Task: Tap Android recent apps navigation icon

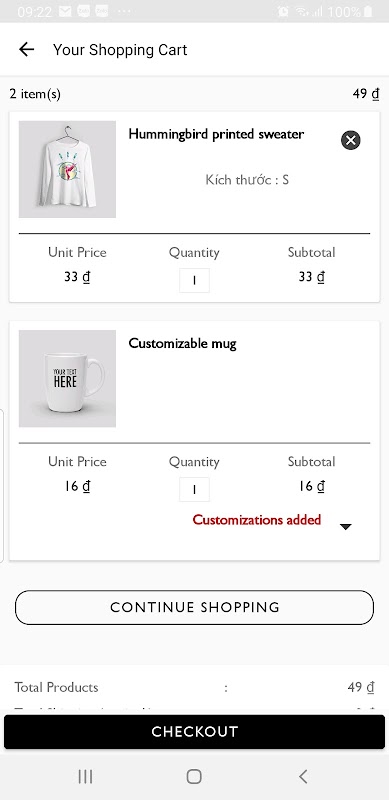Action: [x=85, y=777]
